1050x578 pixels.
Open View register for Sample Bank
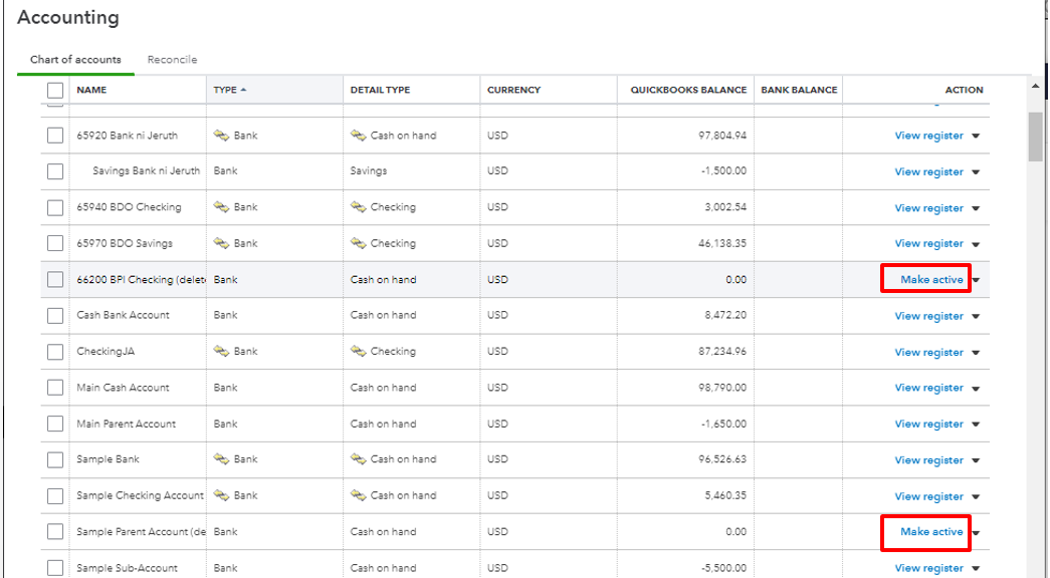(929, 460)
